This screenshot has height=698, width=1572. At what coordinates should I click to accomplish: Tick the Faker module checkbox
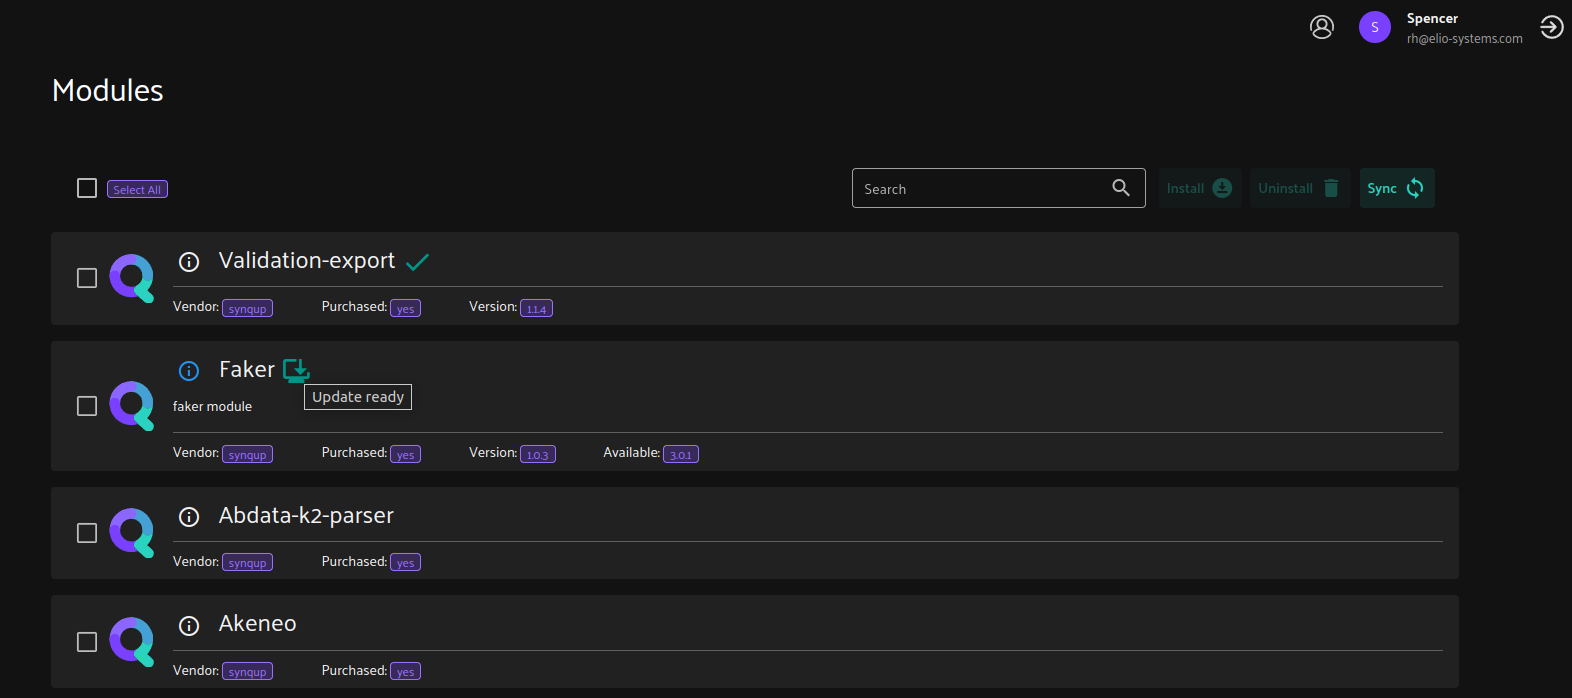coord(87,406)
